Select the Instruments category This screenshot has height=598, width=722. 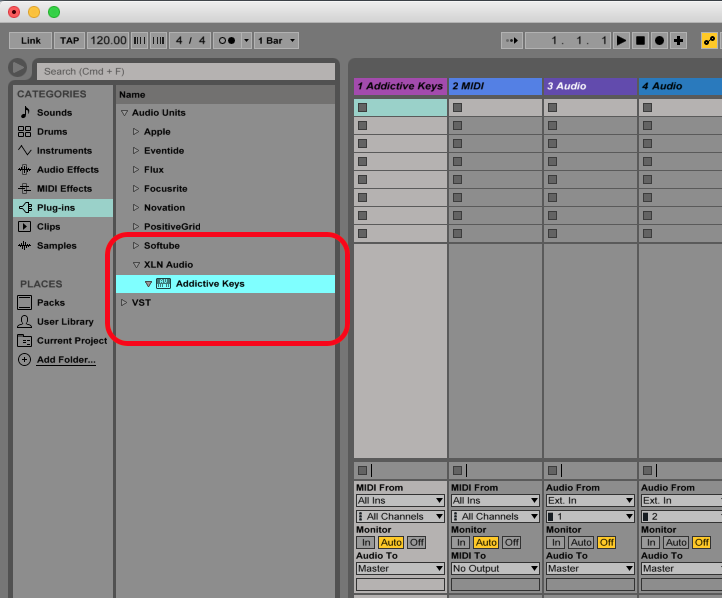64,151
